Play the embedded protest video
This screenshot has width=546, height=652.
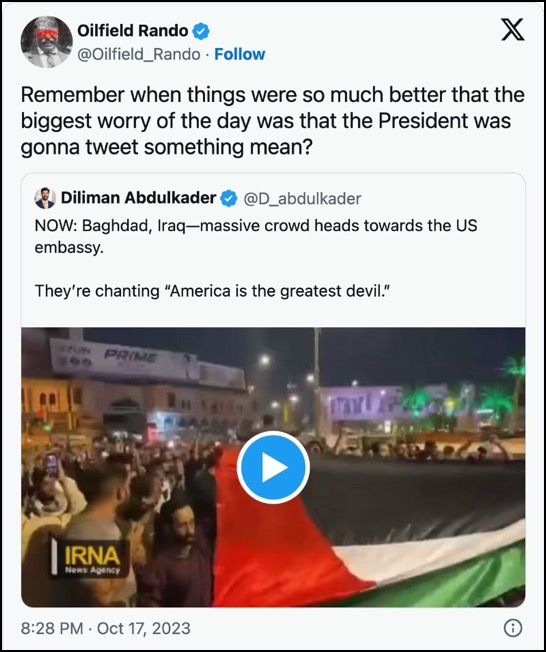[x=273, y=467]
